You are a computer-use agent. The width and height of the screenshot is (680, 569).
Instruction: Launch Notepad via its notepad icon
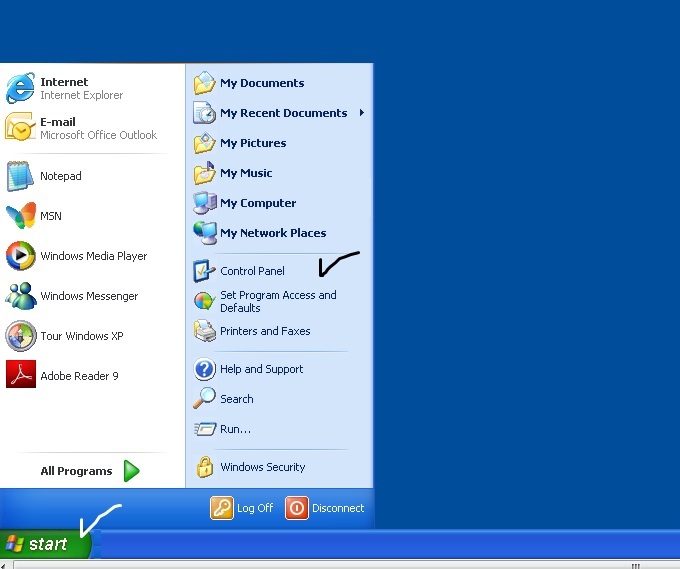pyautogui.click(x=20, y=176)
